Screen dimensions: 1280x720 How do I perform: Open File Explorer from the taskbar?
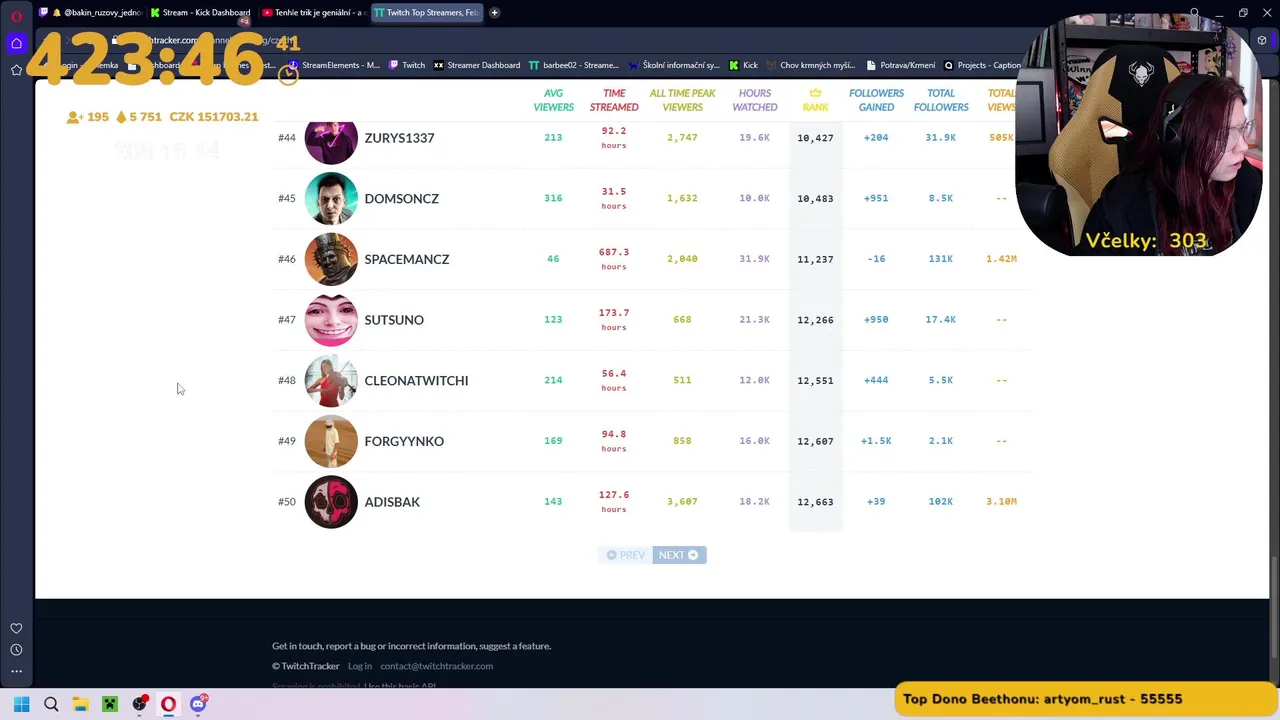click(80, 704)
